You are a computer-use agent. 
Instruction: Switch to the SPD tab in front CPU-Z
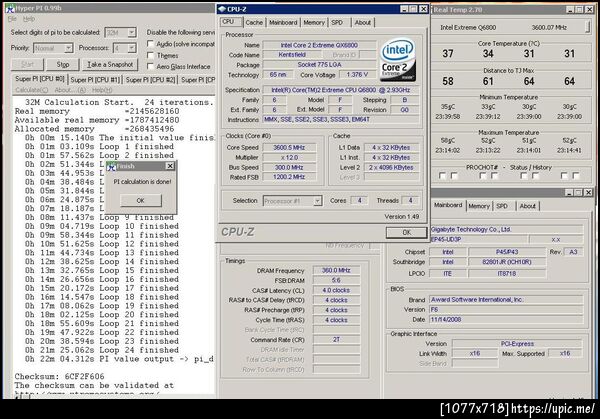pyautogui.click(x=337, y=23)
